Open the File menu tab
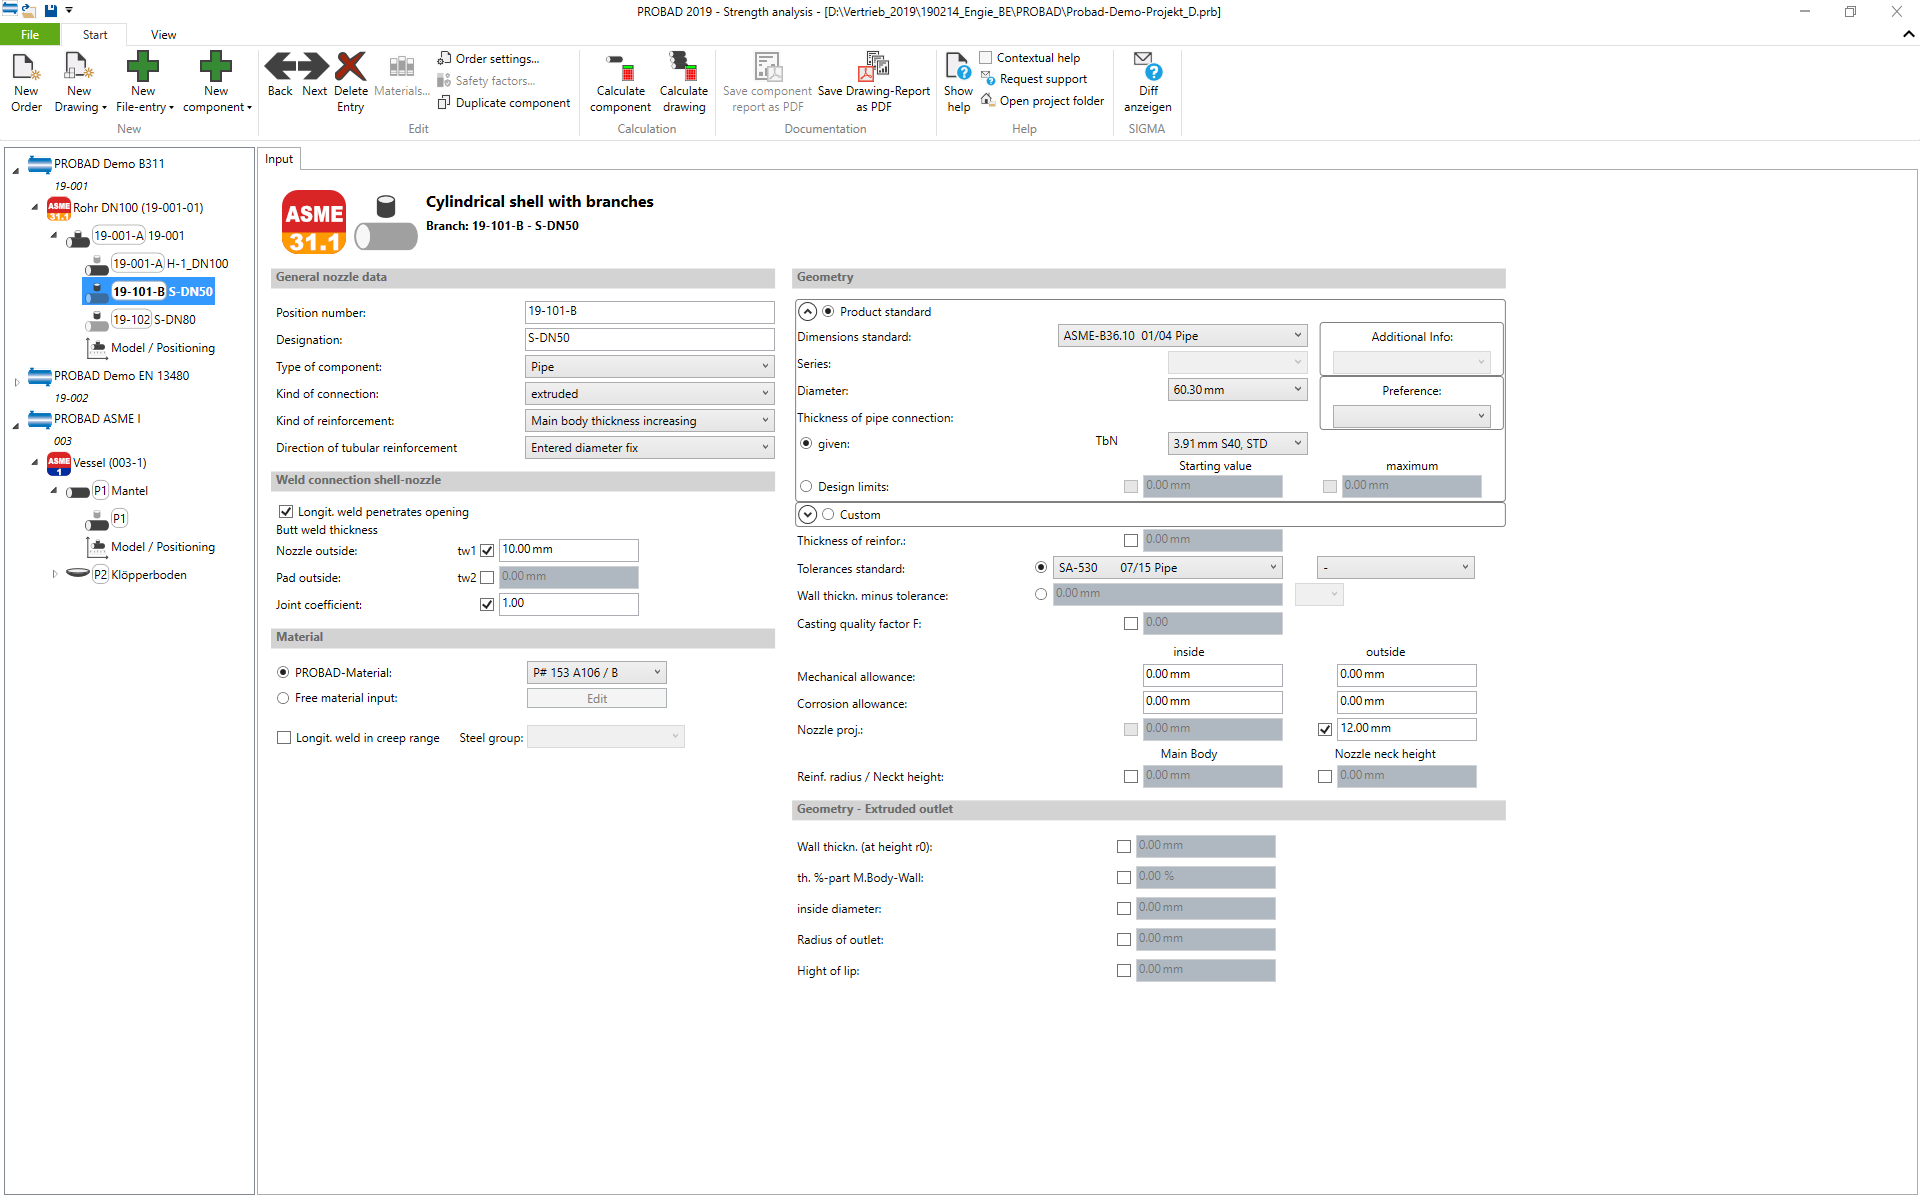Screen dimensions: 1920x1200 pos(30,35)
